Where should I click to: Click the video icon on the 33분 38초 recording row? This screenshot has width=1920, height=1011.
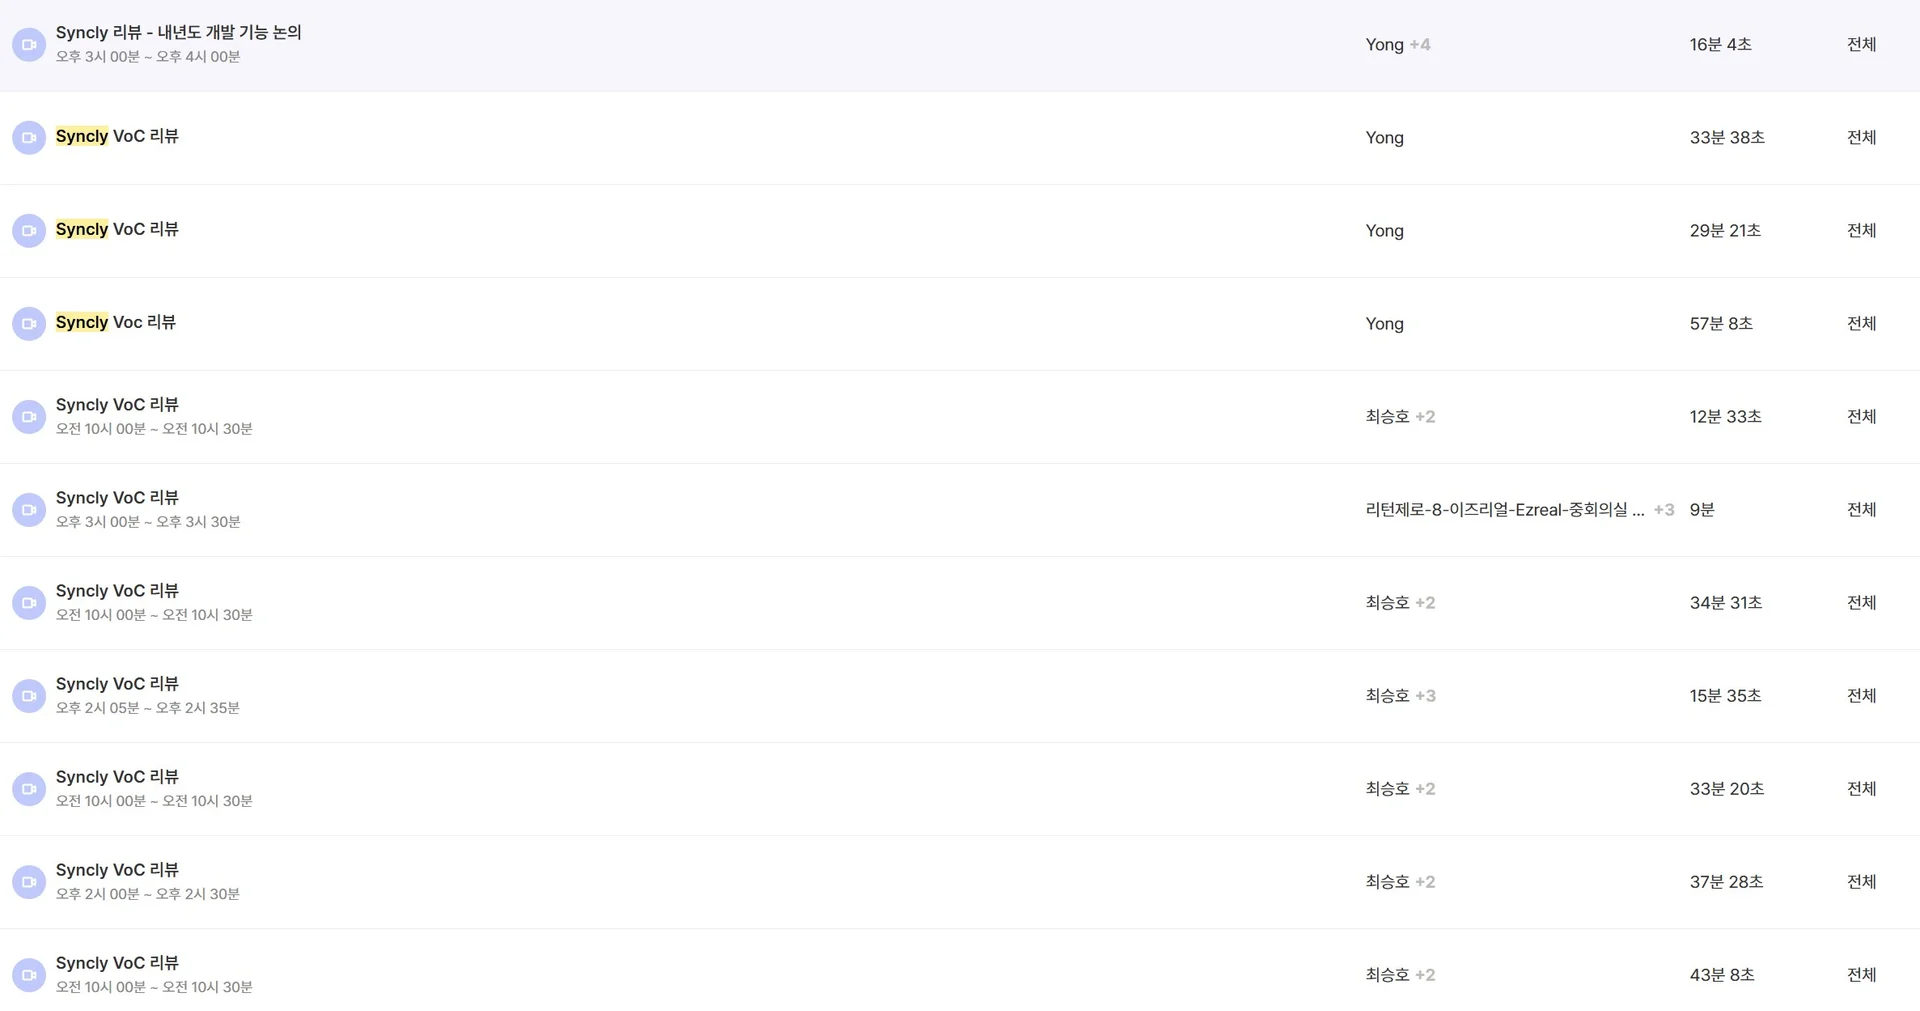29,138
